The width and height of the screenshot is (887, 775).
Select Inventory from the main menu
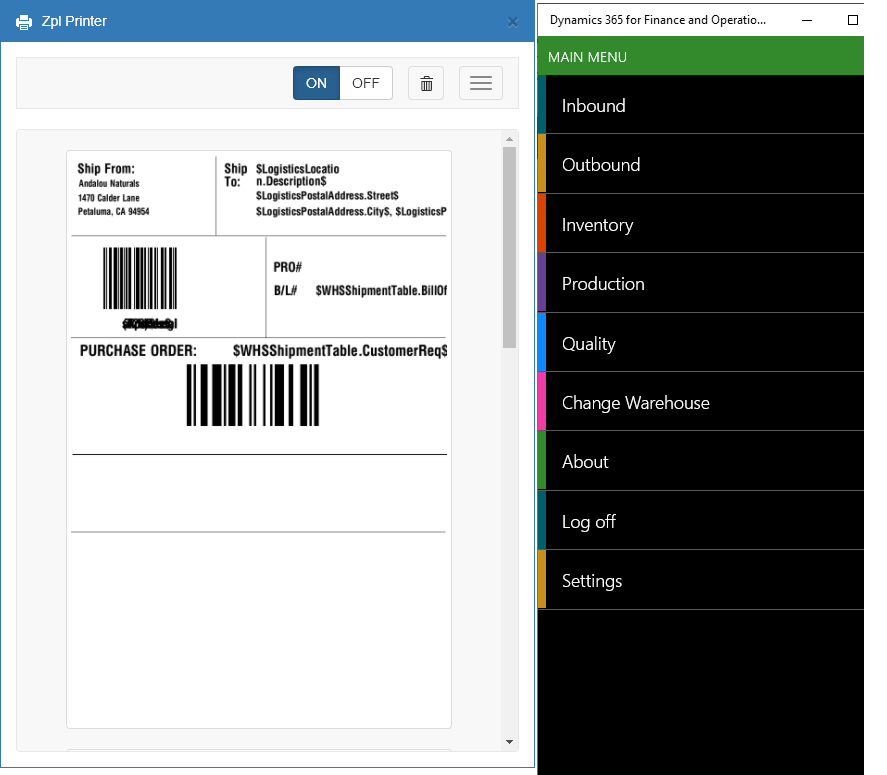click(700, 224)
